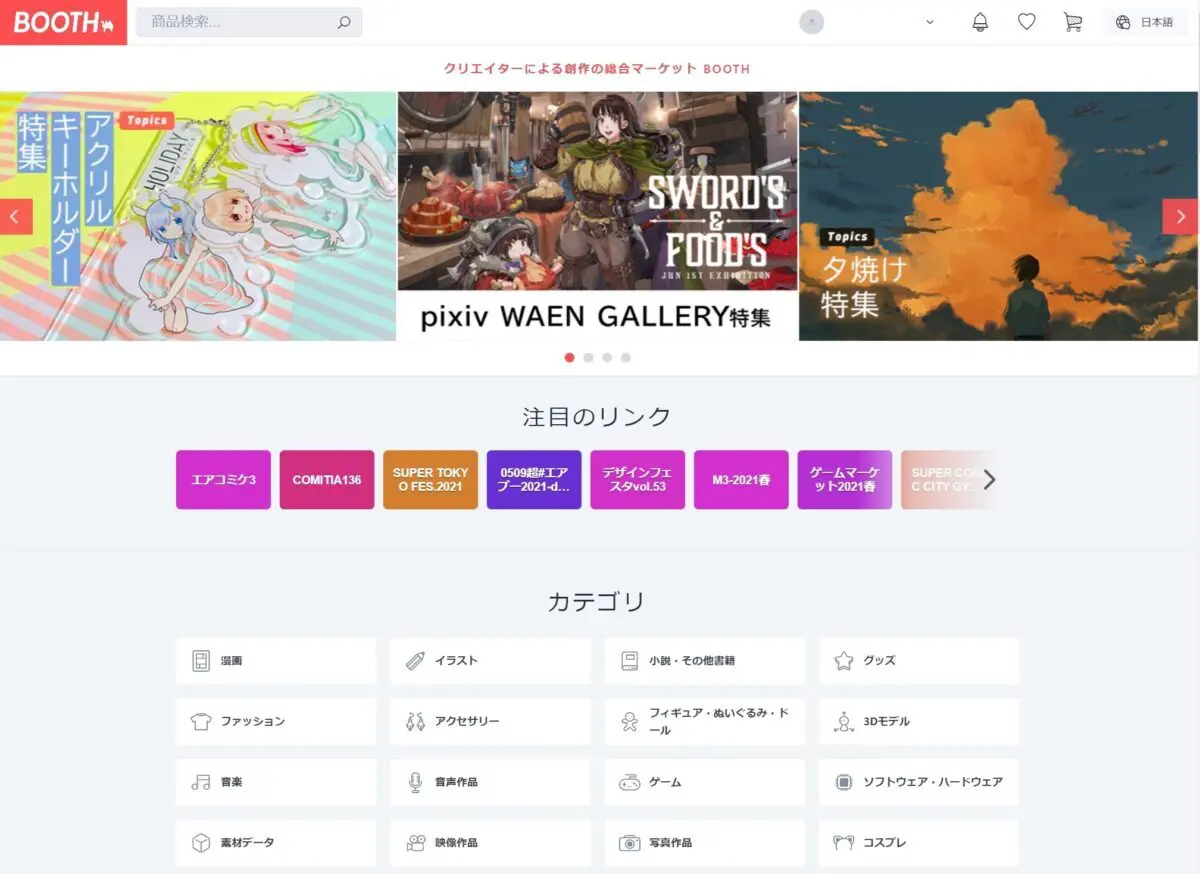
Task: Open the コスプレ category
Action: (919, 843)
